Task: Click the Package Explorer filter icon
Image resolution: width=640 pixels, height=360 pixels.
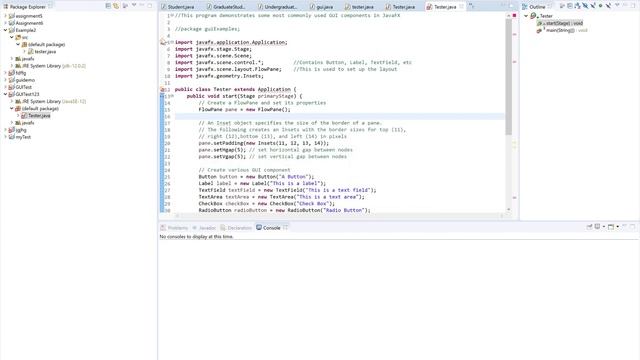Action: 125,6
